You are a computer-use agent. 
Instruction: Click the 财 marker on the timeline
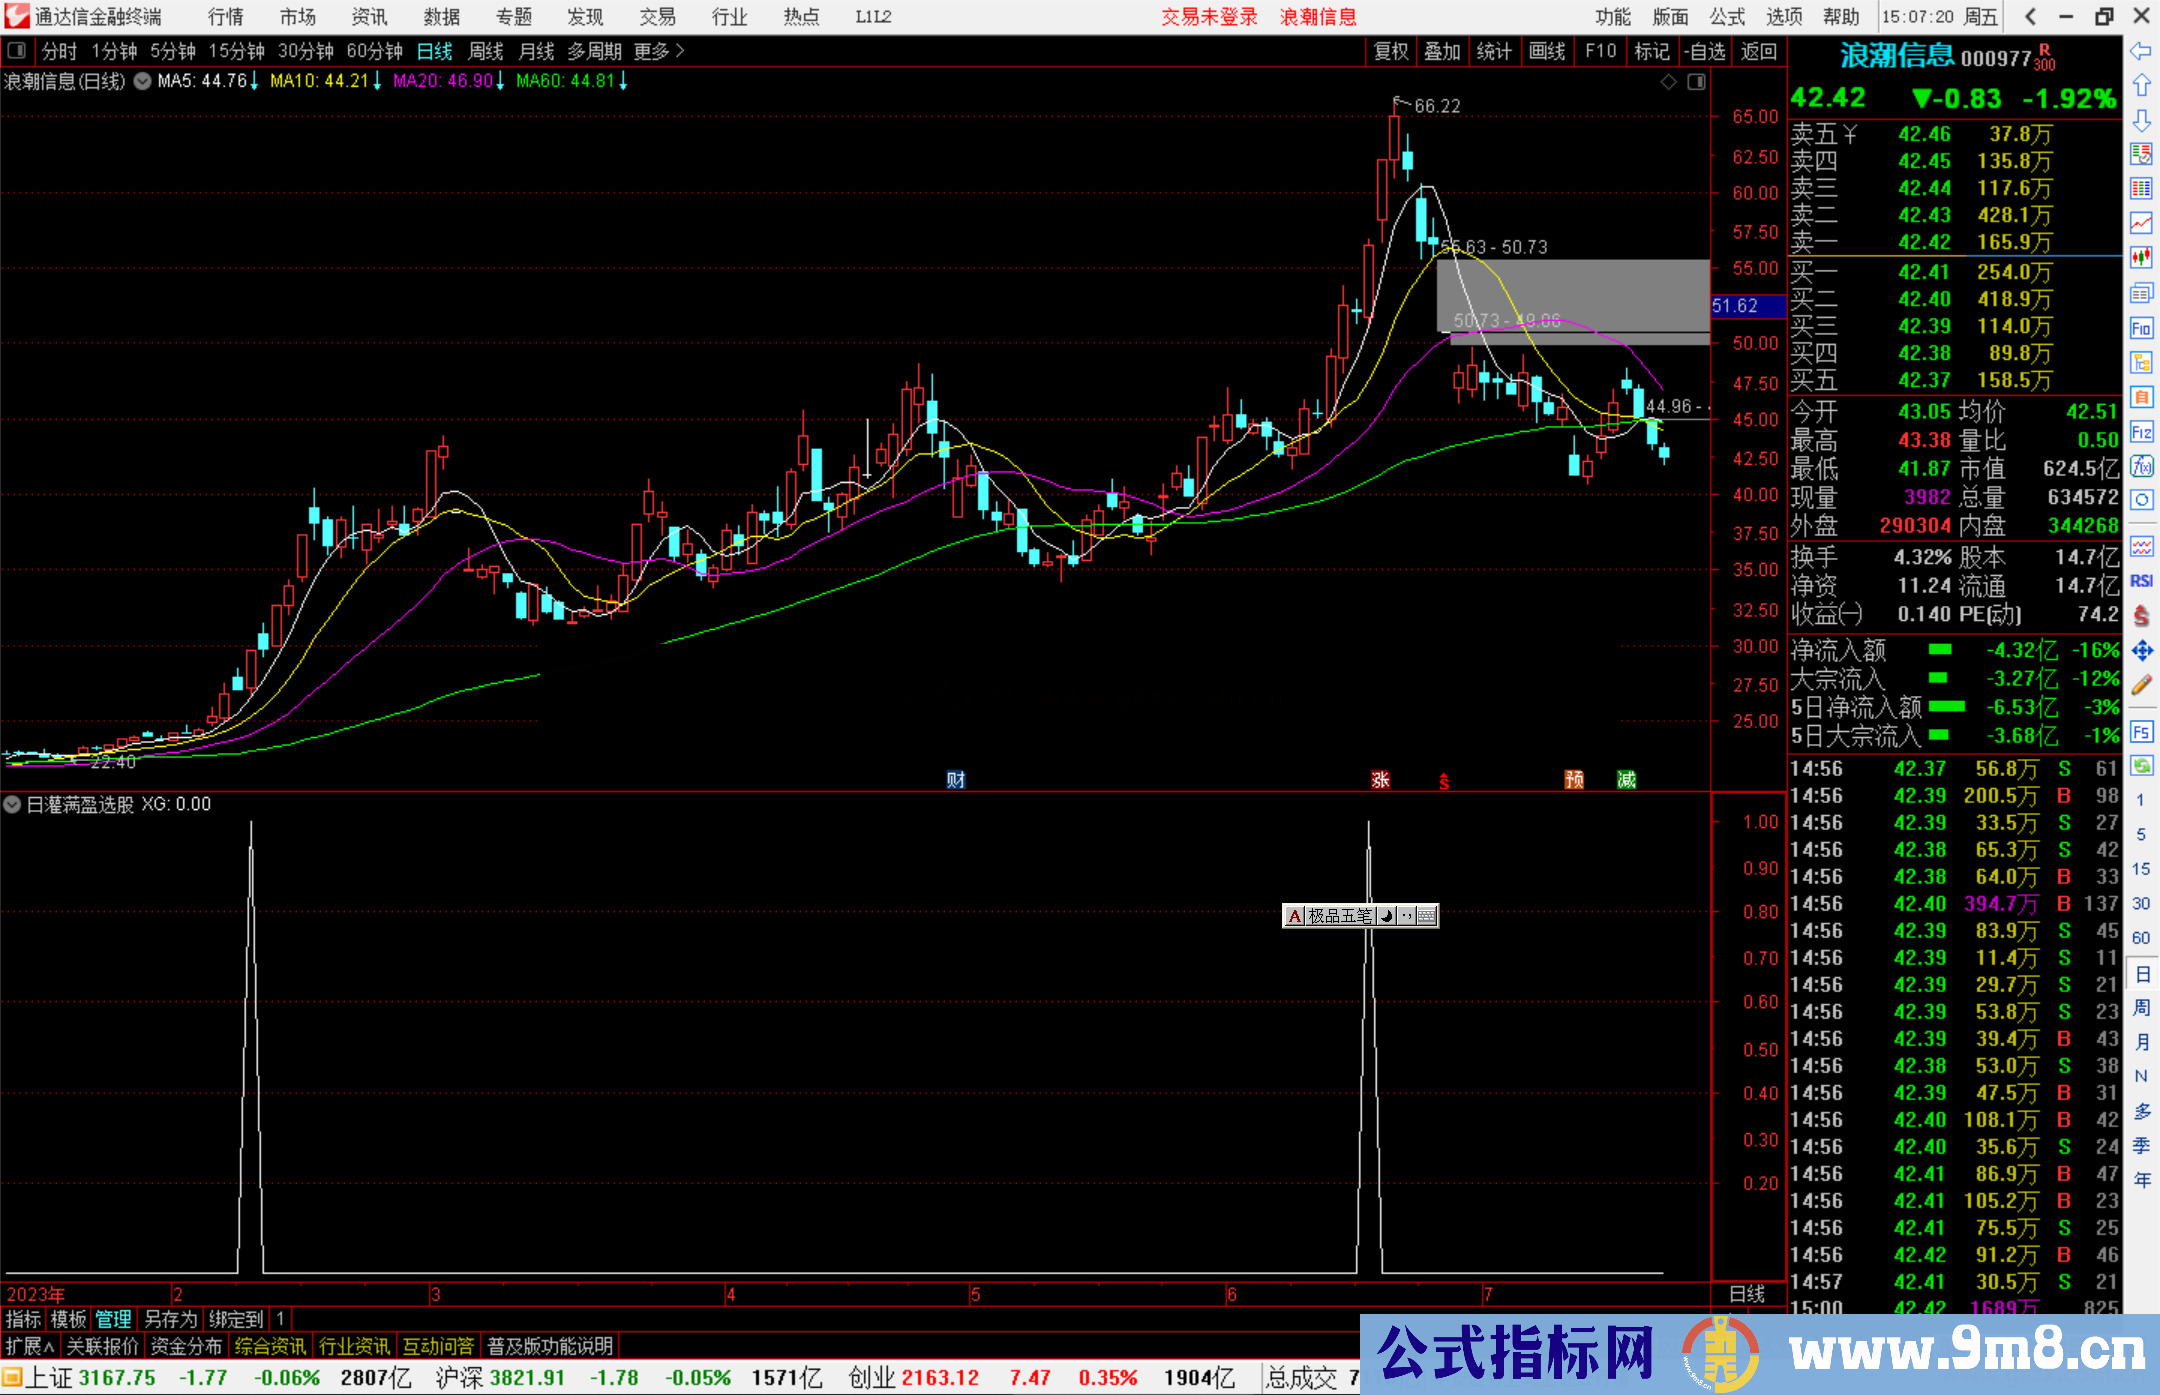[x=955, y=779]
